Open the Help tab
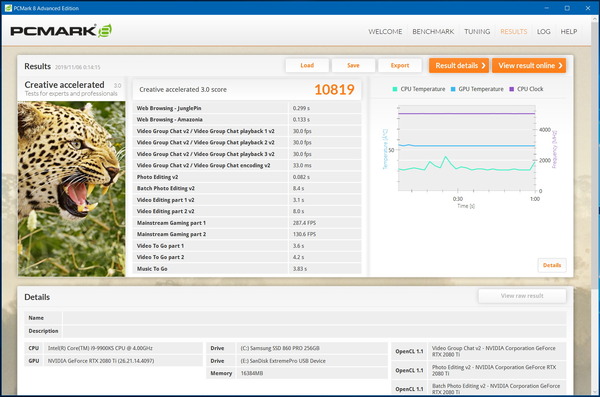The height and width of the screenshot is (397, 600). click(569, 32)
